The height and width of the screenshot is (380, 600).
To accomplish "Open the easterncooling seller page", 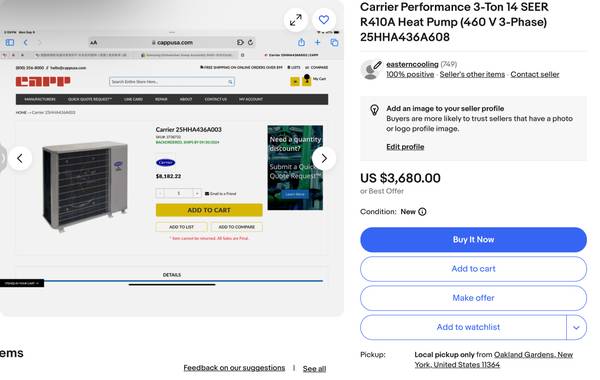I will [412, 64].
